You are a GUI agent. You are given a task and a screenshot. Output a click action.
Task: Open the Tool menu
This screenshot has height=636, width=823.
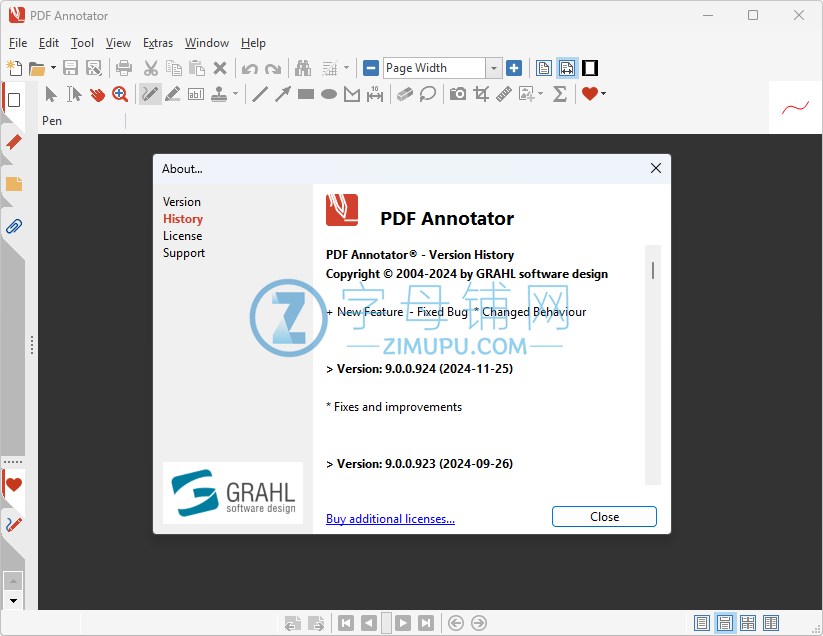point(82,43)
